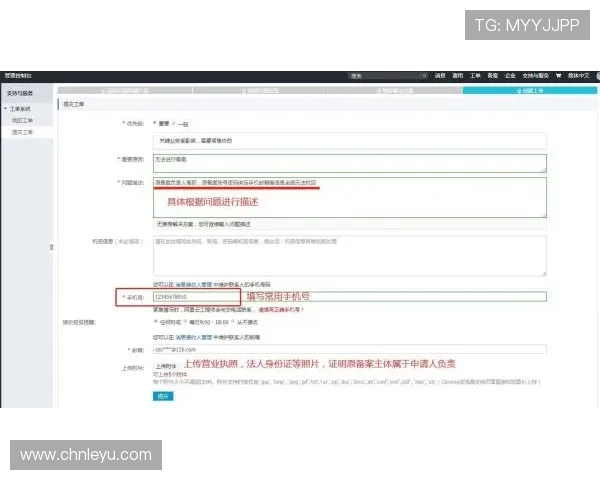This screenshot has height=480, width=600.
Task: Focus the problem description text area
Action: [350, 198]
